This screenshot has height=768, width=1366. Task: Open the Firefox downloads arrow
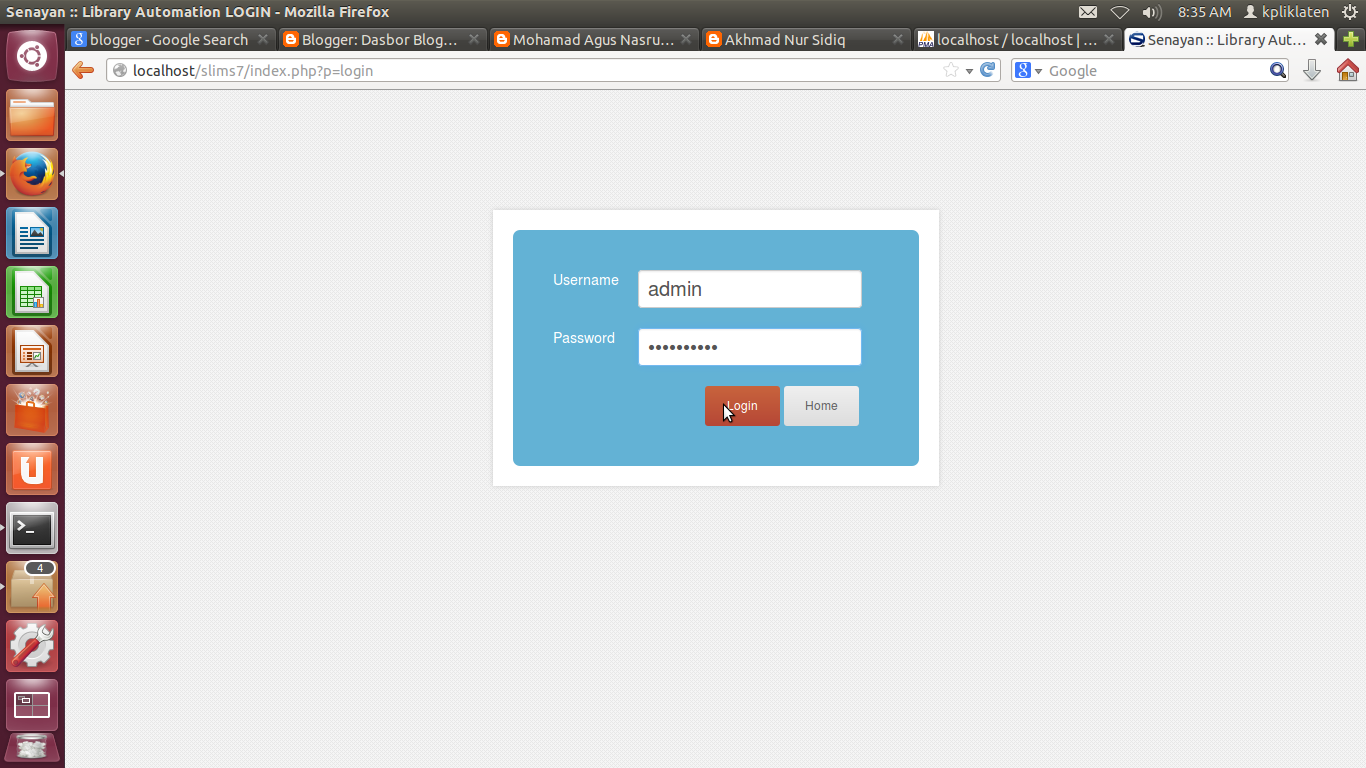point(1312,70)
